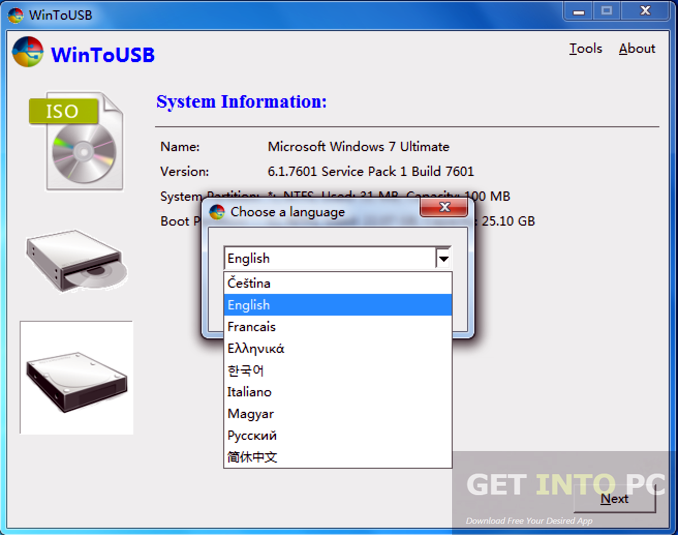Viewport: 678px width, 535px height.
Task: Click the version 6.1.7601 Service Pack text
Action: [371, 172]
